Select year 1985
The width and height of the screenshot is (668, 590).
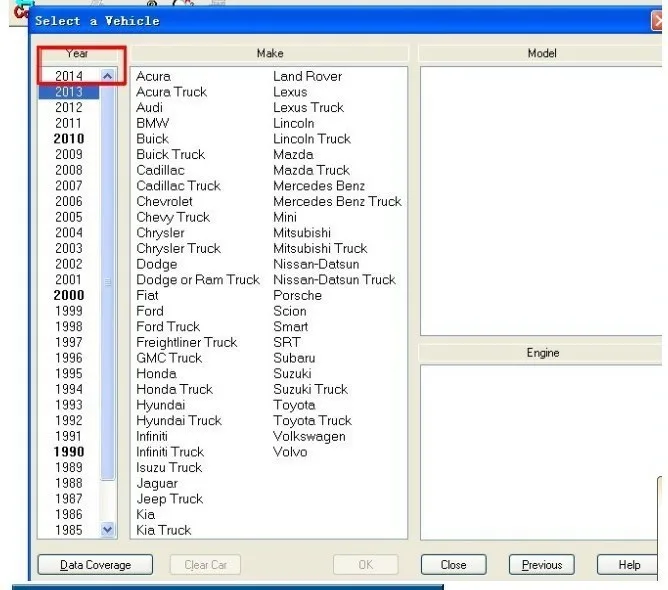[69, 530]
